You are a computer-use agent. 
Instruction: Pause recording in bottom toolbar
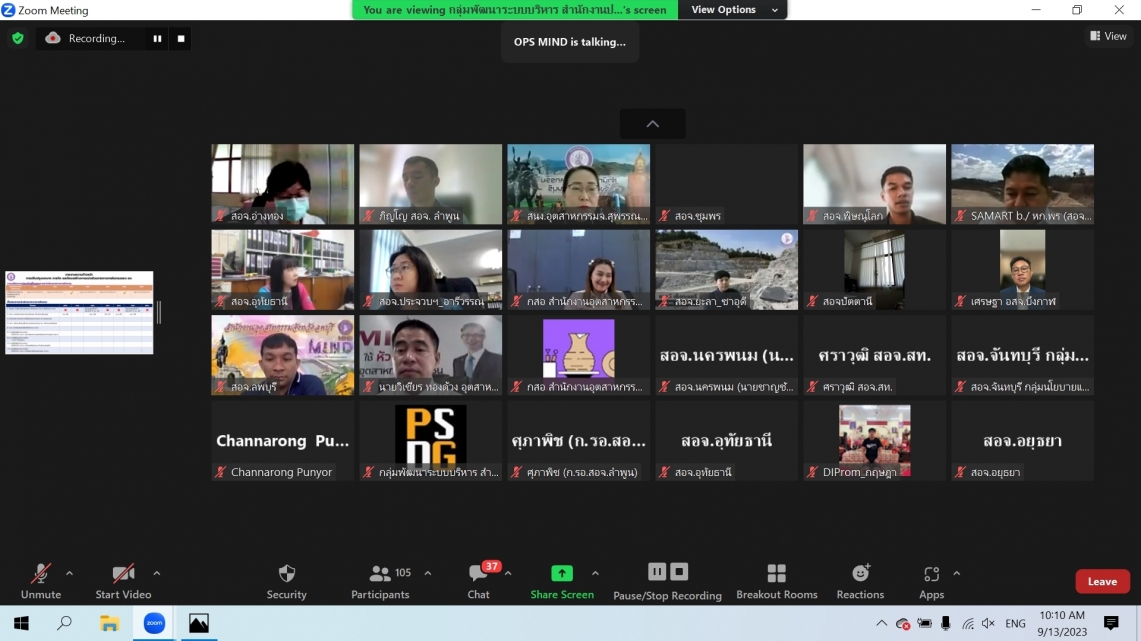pos(656,572)
